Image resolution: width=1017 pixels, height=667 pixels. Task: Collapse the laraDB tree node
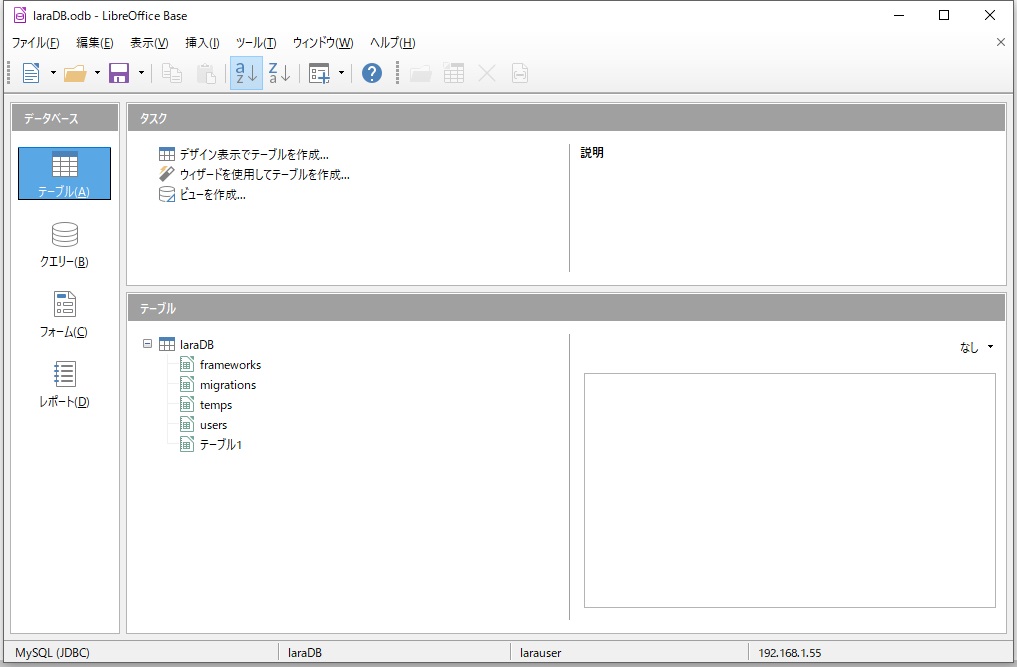[x=148, y=344]
